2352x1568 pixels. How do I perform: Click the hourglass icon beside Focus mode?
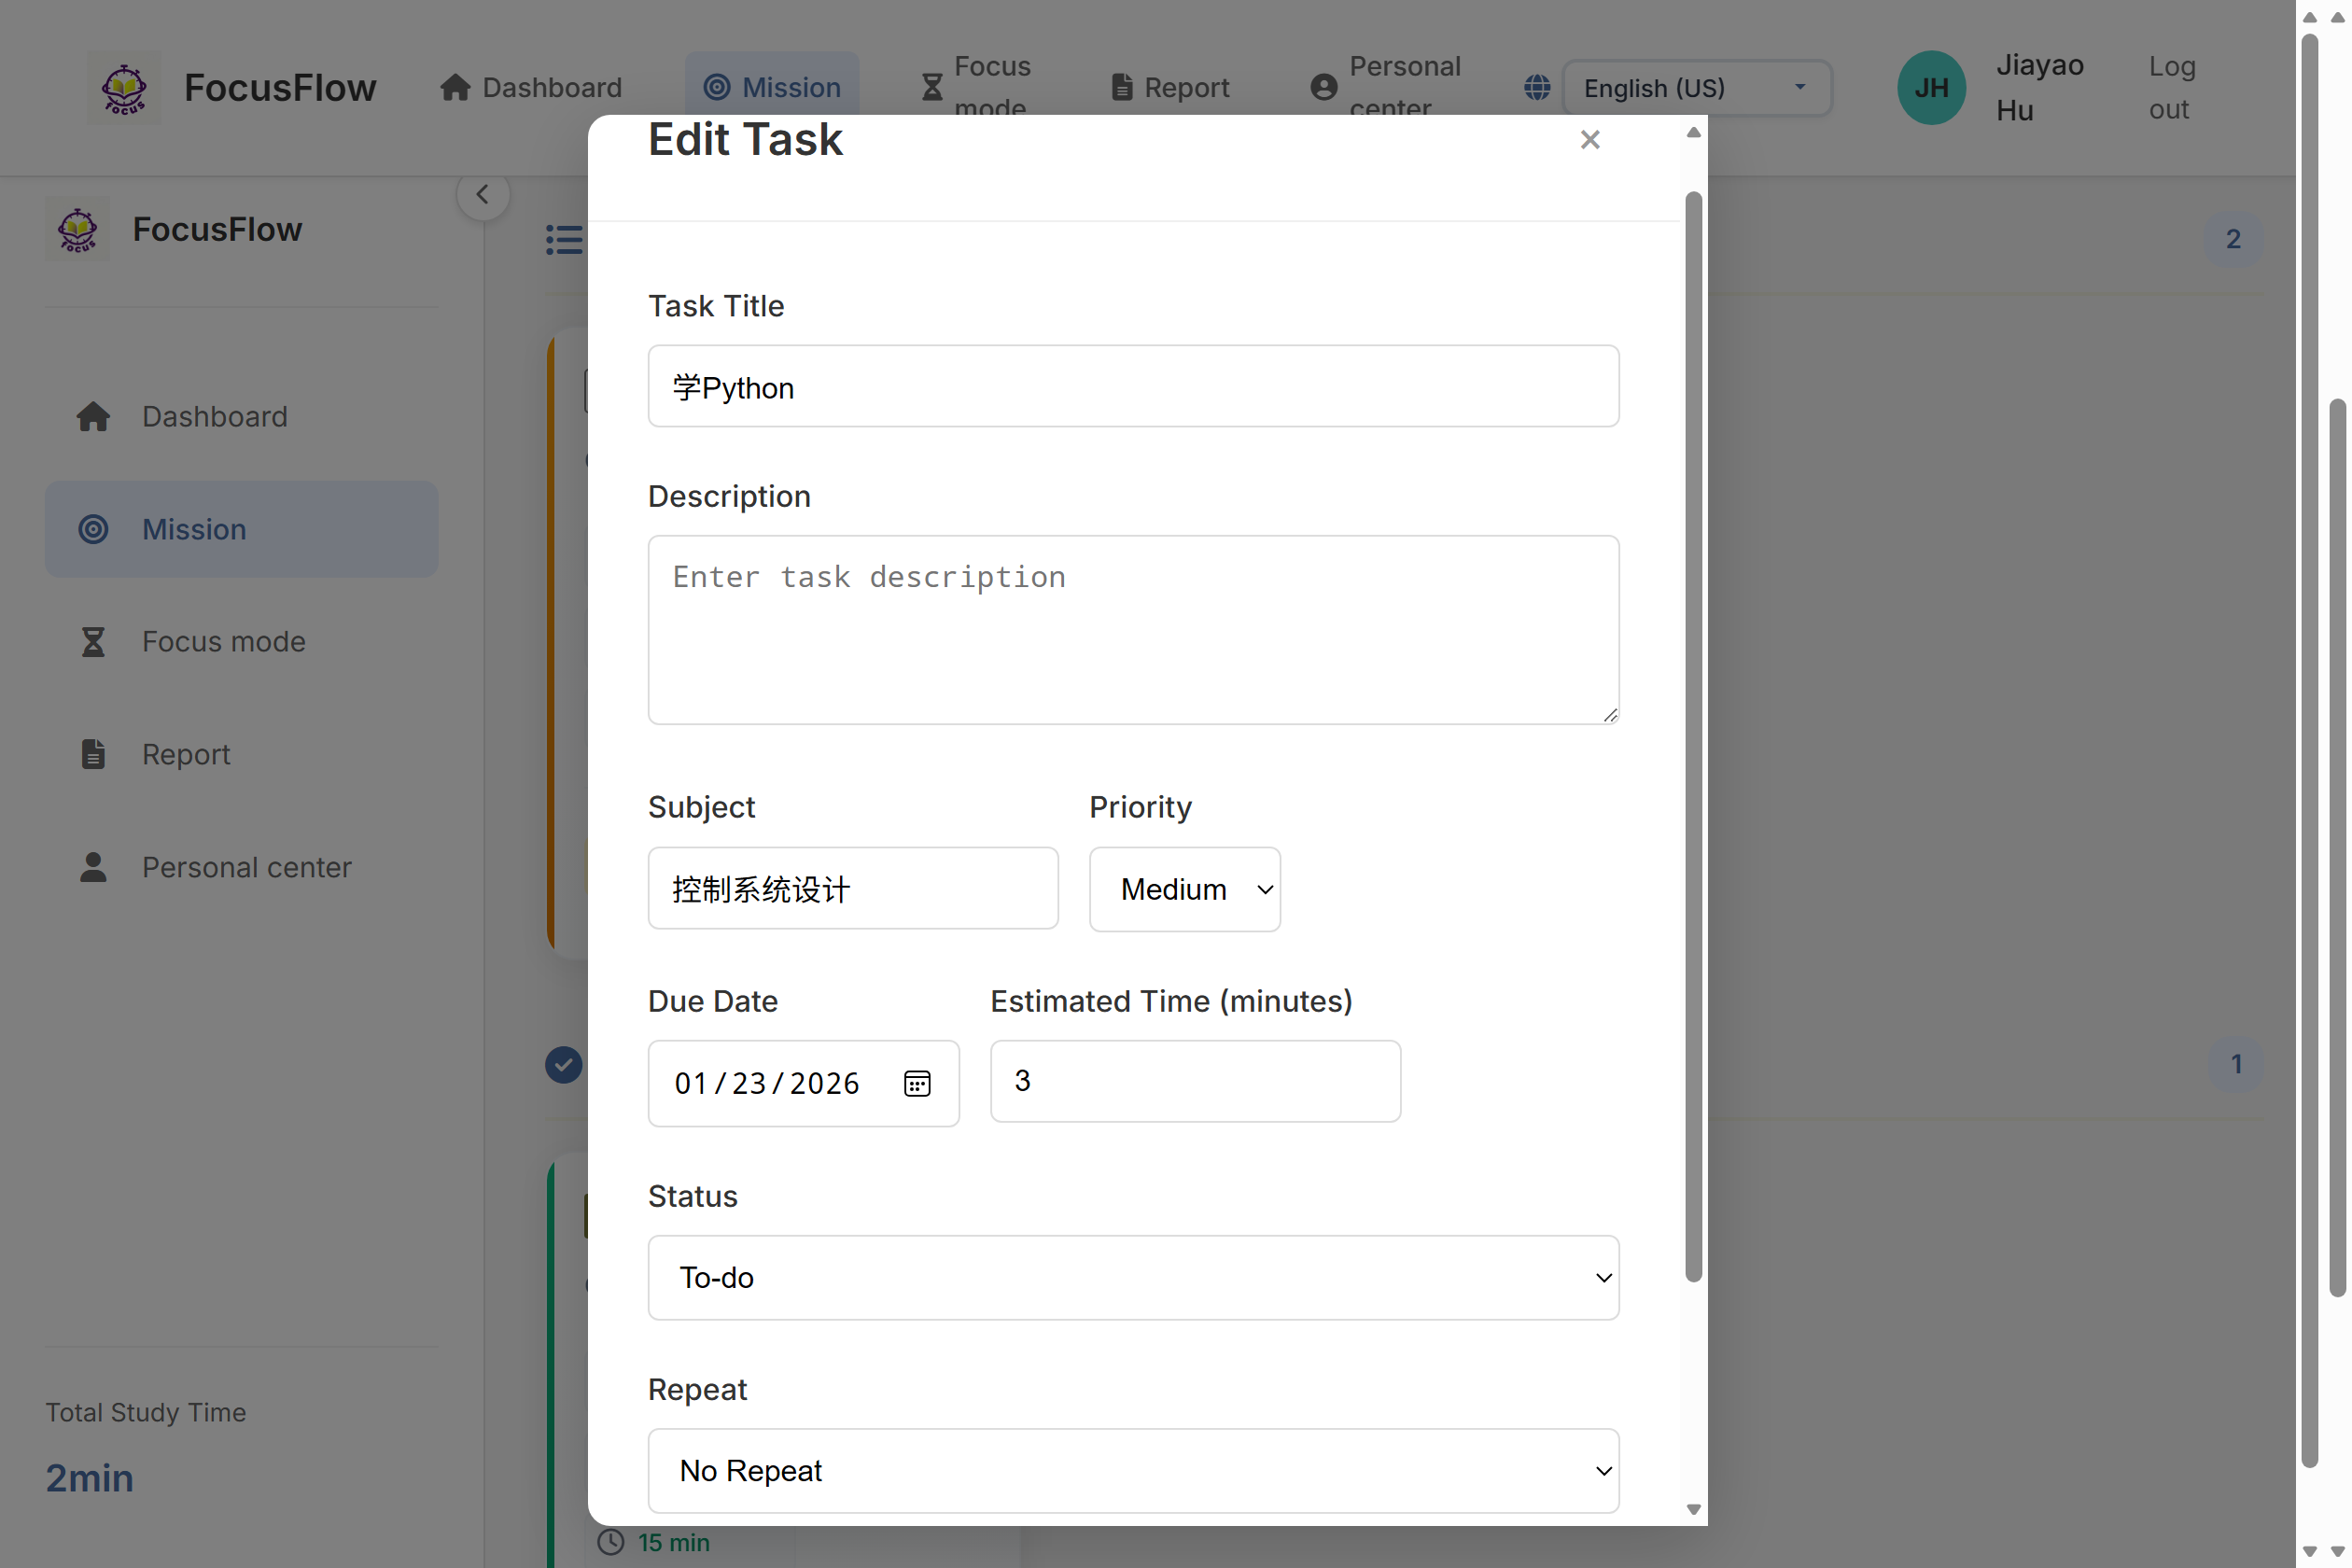(x=93, y=641)
